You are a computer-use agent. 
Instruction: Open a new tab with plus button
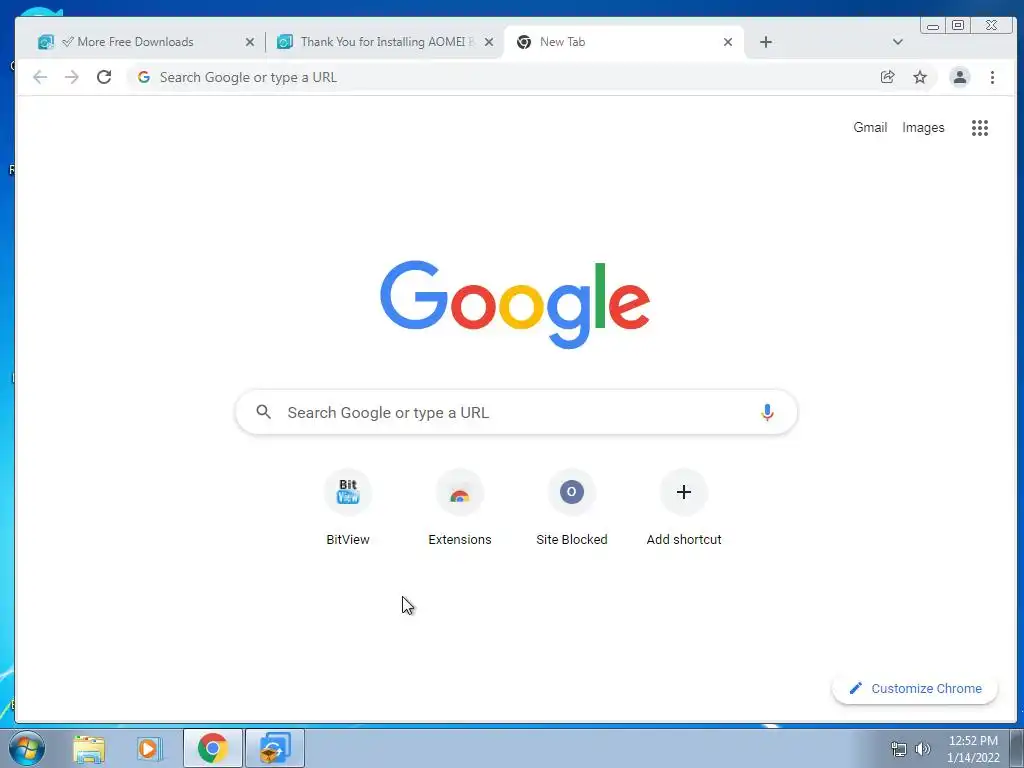pos(766,42)
